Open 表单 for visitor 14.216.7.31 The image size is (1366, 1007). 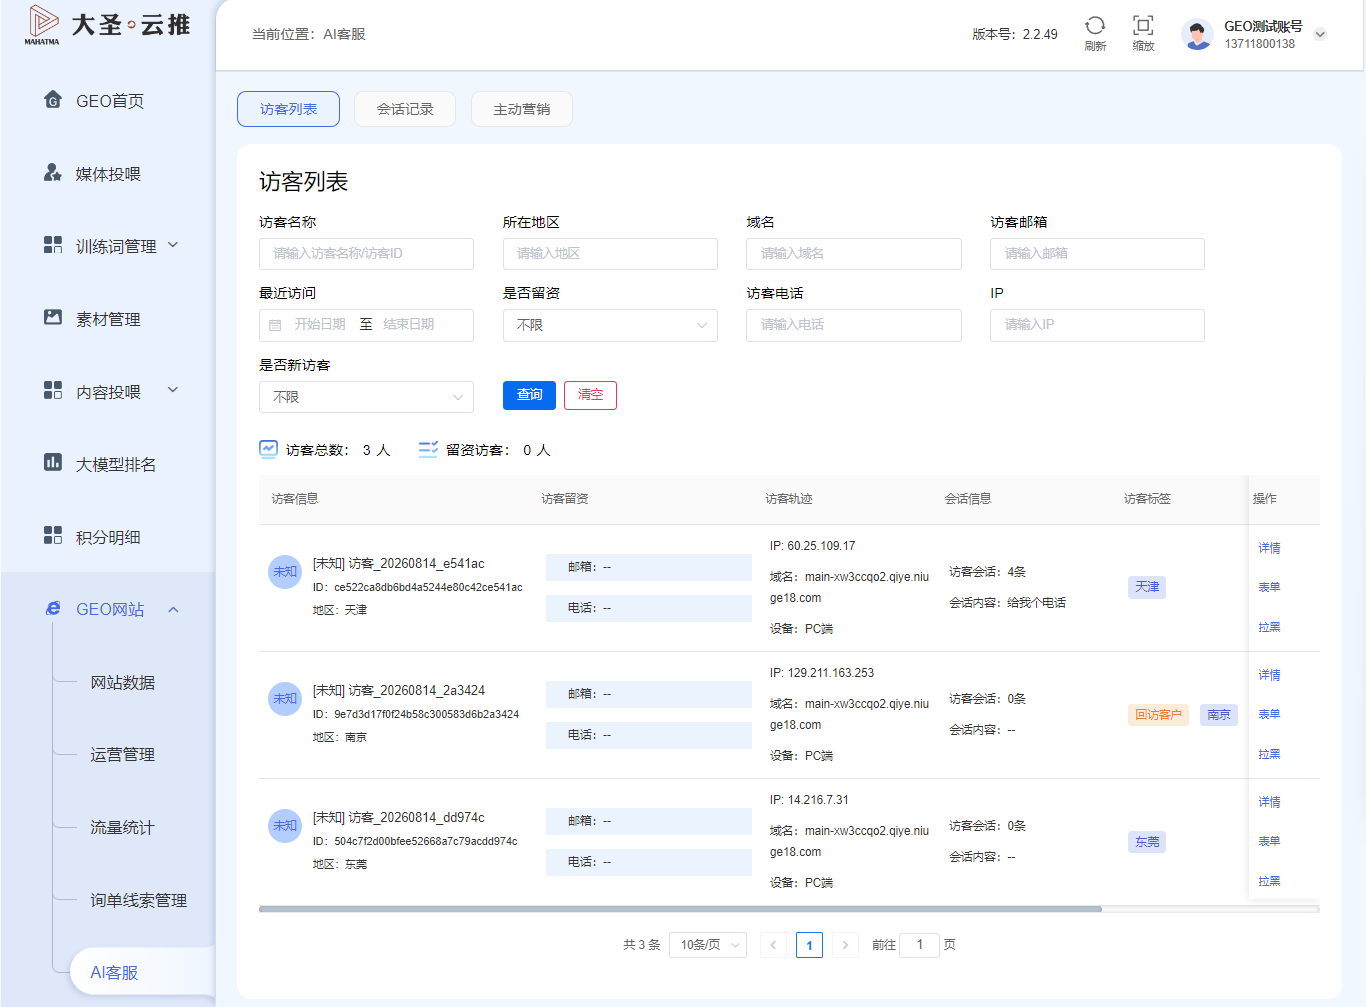point(1269,841)
